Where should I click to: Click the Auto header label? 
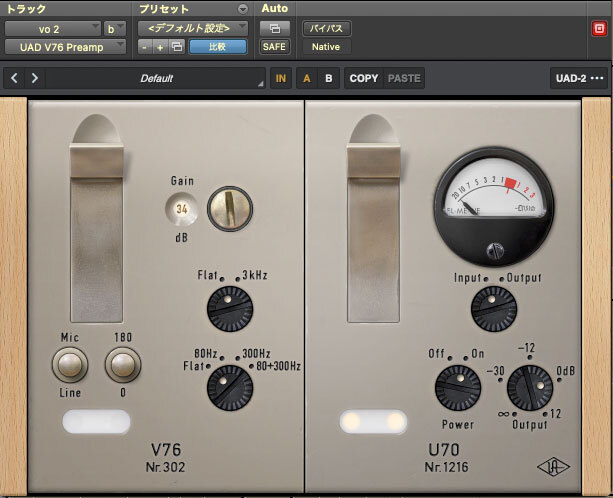pyautogui.click(x=275, y=8)
